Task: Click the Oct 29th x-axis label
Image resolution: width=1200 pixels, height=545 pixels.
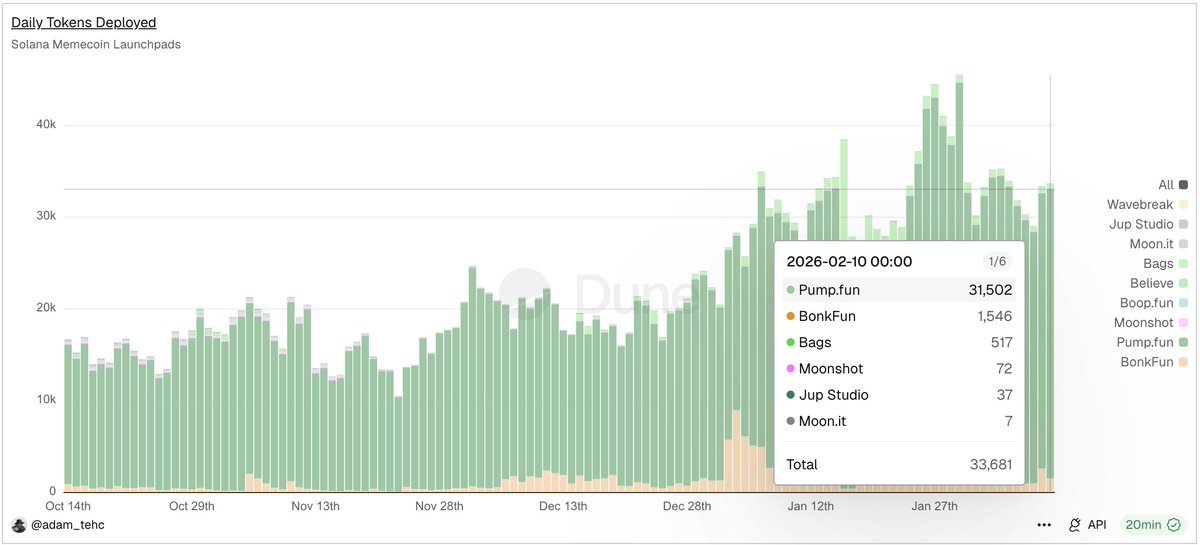Action: point(192,506)
